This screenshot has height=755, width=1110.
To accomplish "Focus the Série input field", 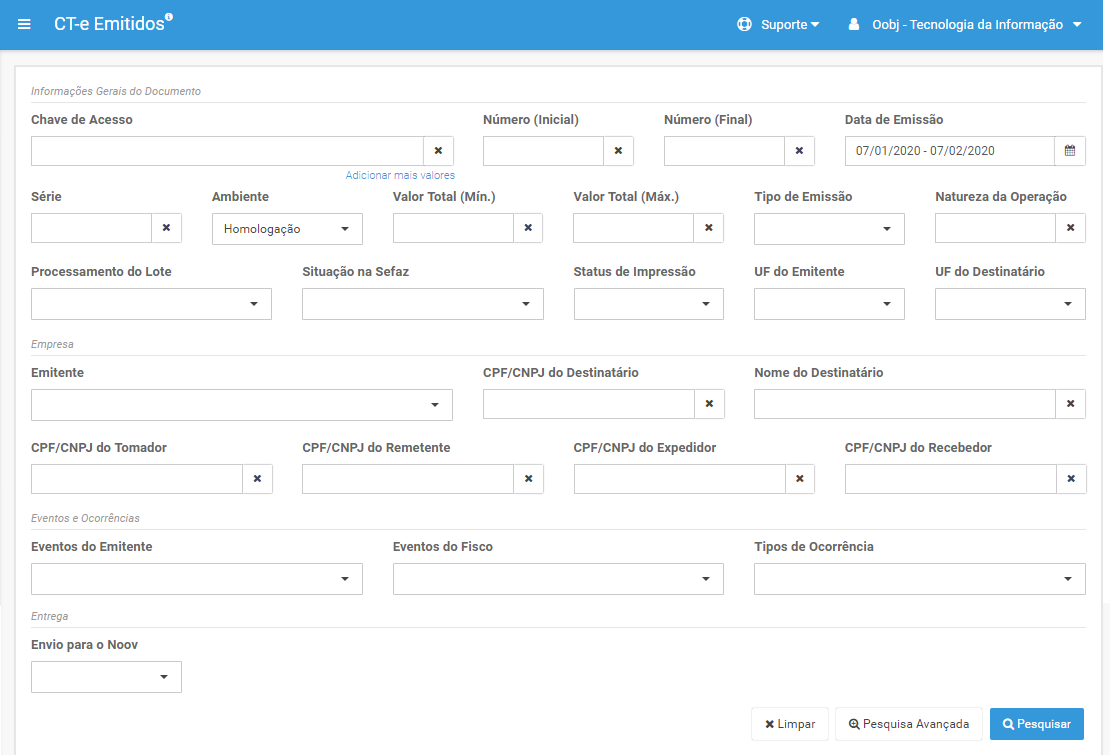I will coord(91,228).
